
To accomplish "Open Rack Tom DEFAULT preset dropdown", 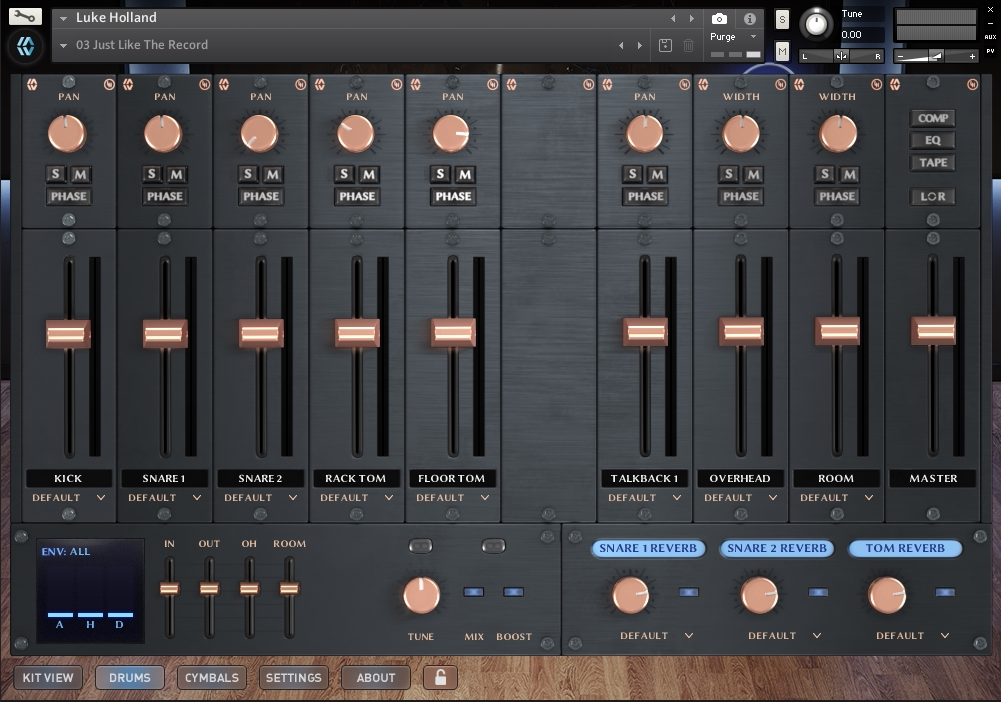I will pyautogui.click(x=356, y=497).
